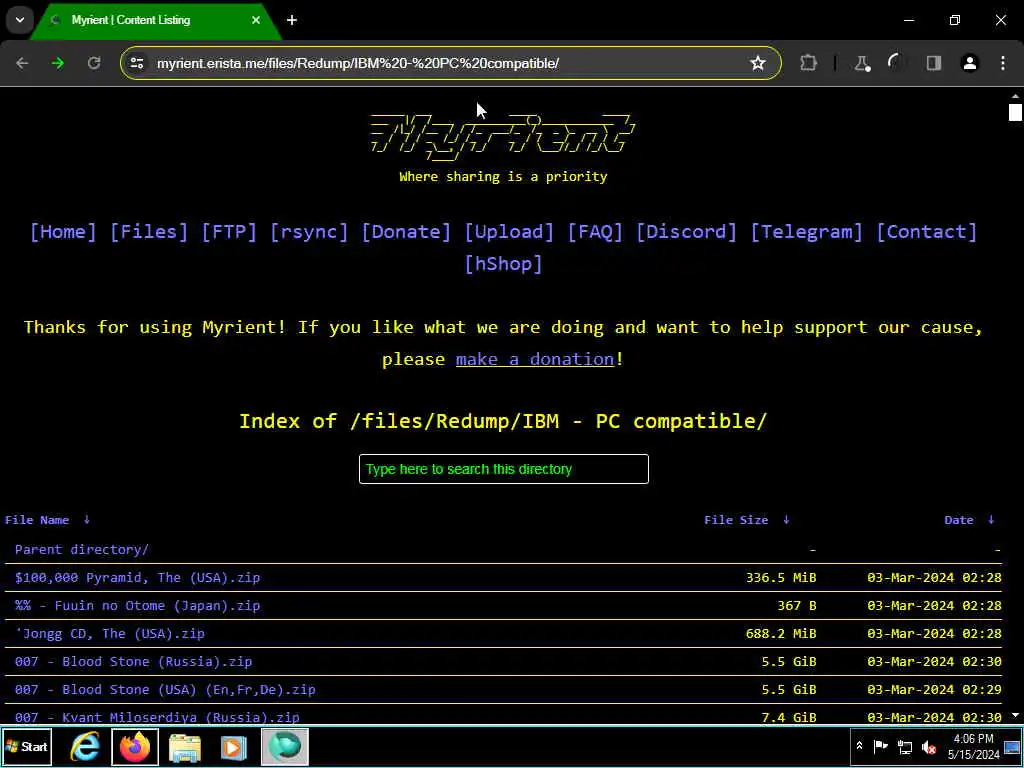This screenshot has height=768, width=1024.
Task: Click the muted volume tray icon
Action: 929,746
